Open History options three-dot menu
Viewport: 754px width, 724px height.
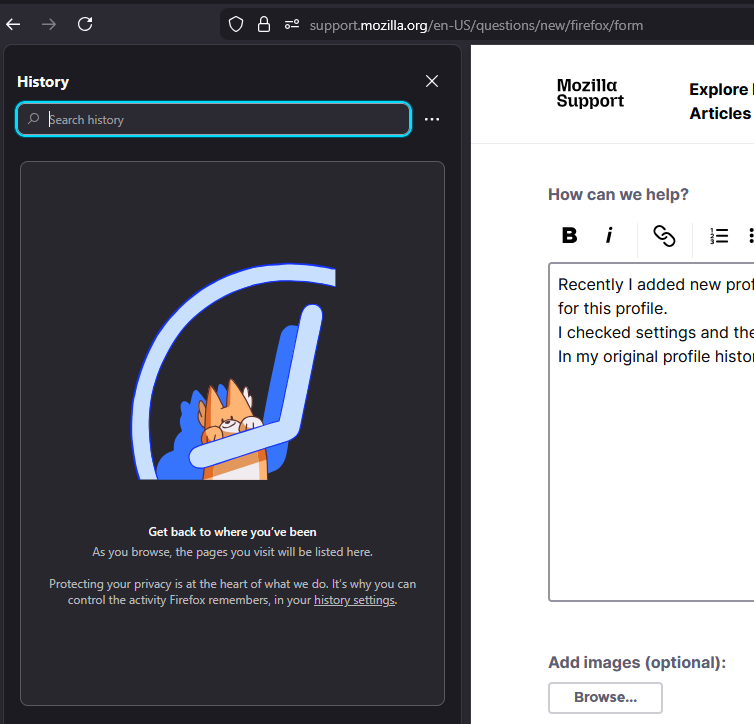tap(432, 119)
